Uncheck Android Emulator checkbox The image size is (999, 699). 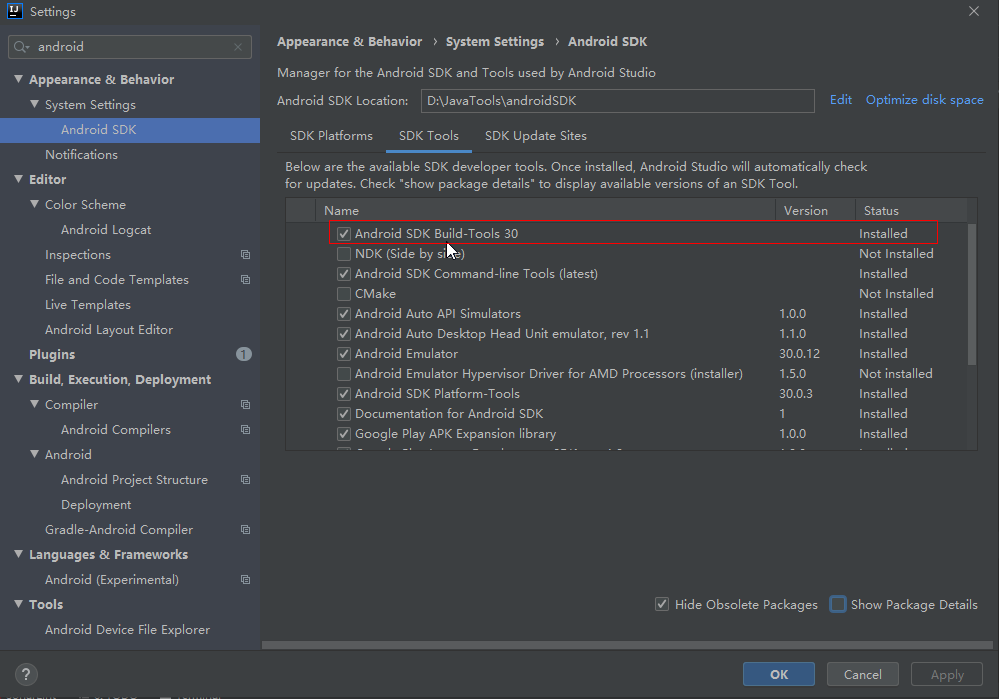tap(343, 354)
